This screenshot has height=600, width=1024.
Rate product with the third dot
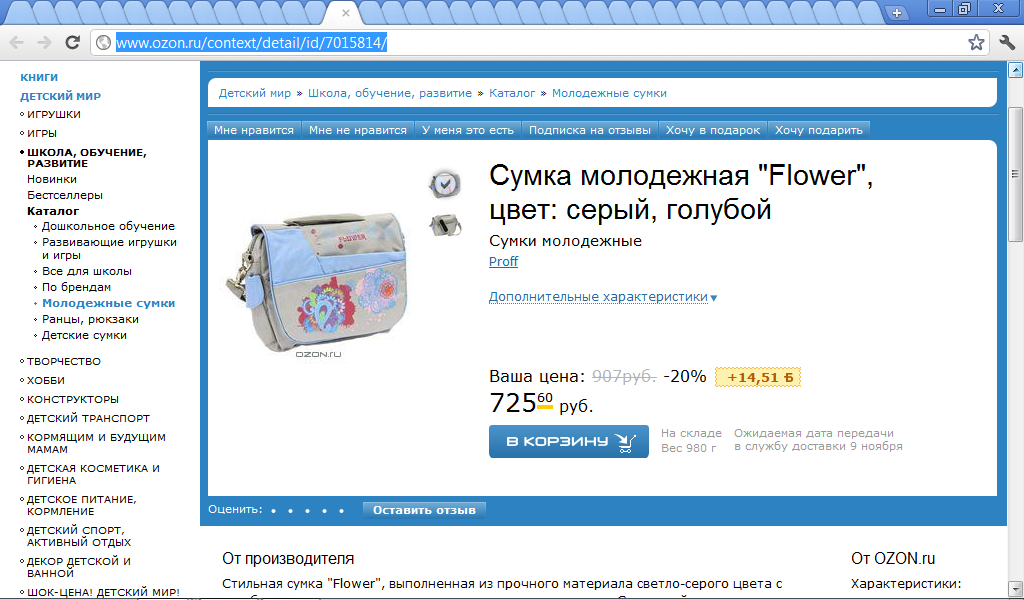(308, 511)
